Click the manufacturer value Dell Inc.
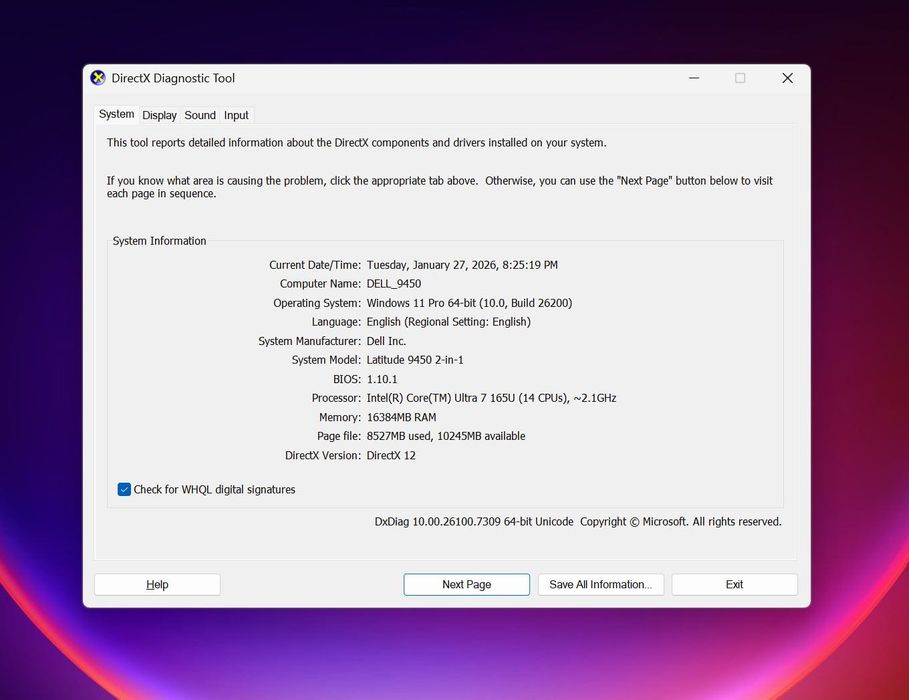 click(x=386, y=341)
